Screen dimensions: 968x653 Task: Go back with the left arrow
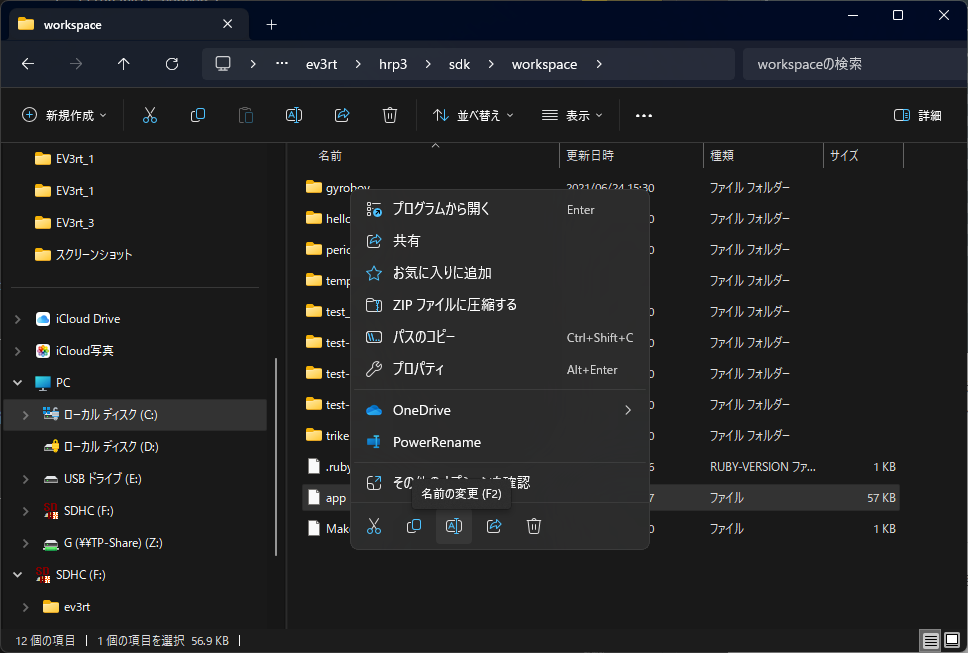tap(28, 64)
